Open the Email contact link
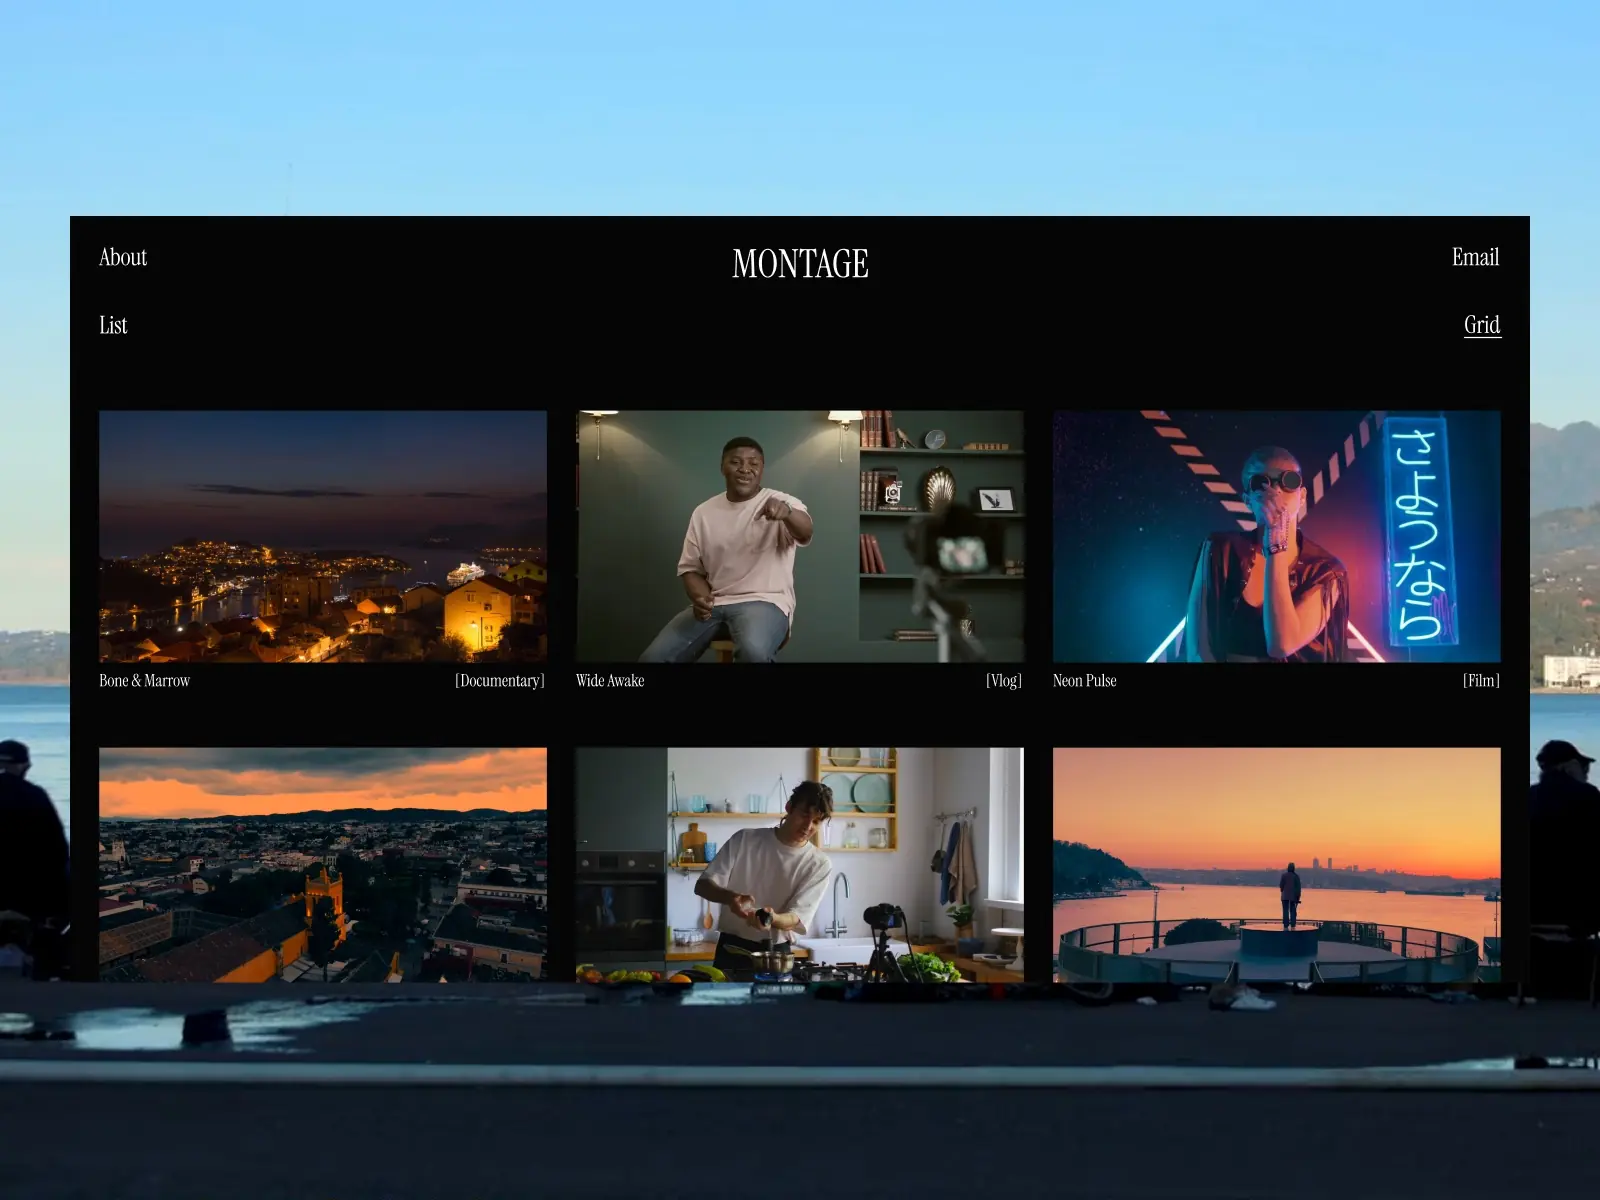 tap(1475, 257)
